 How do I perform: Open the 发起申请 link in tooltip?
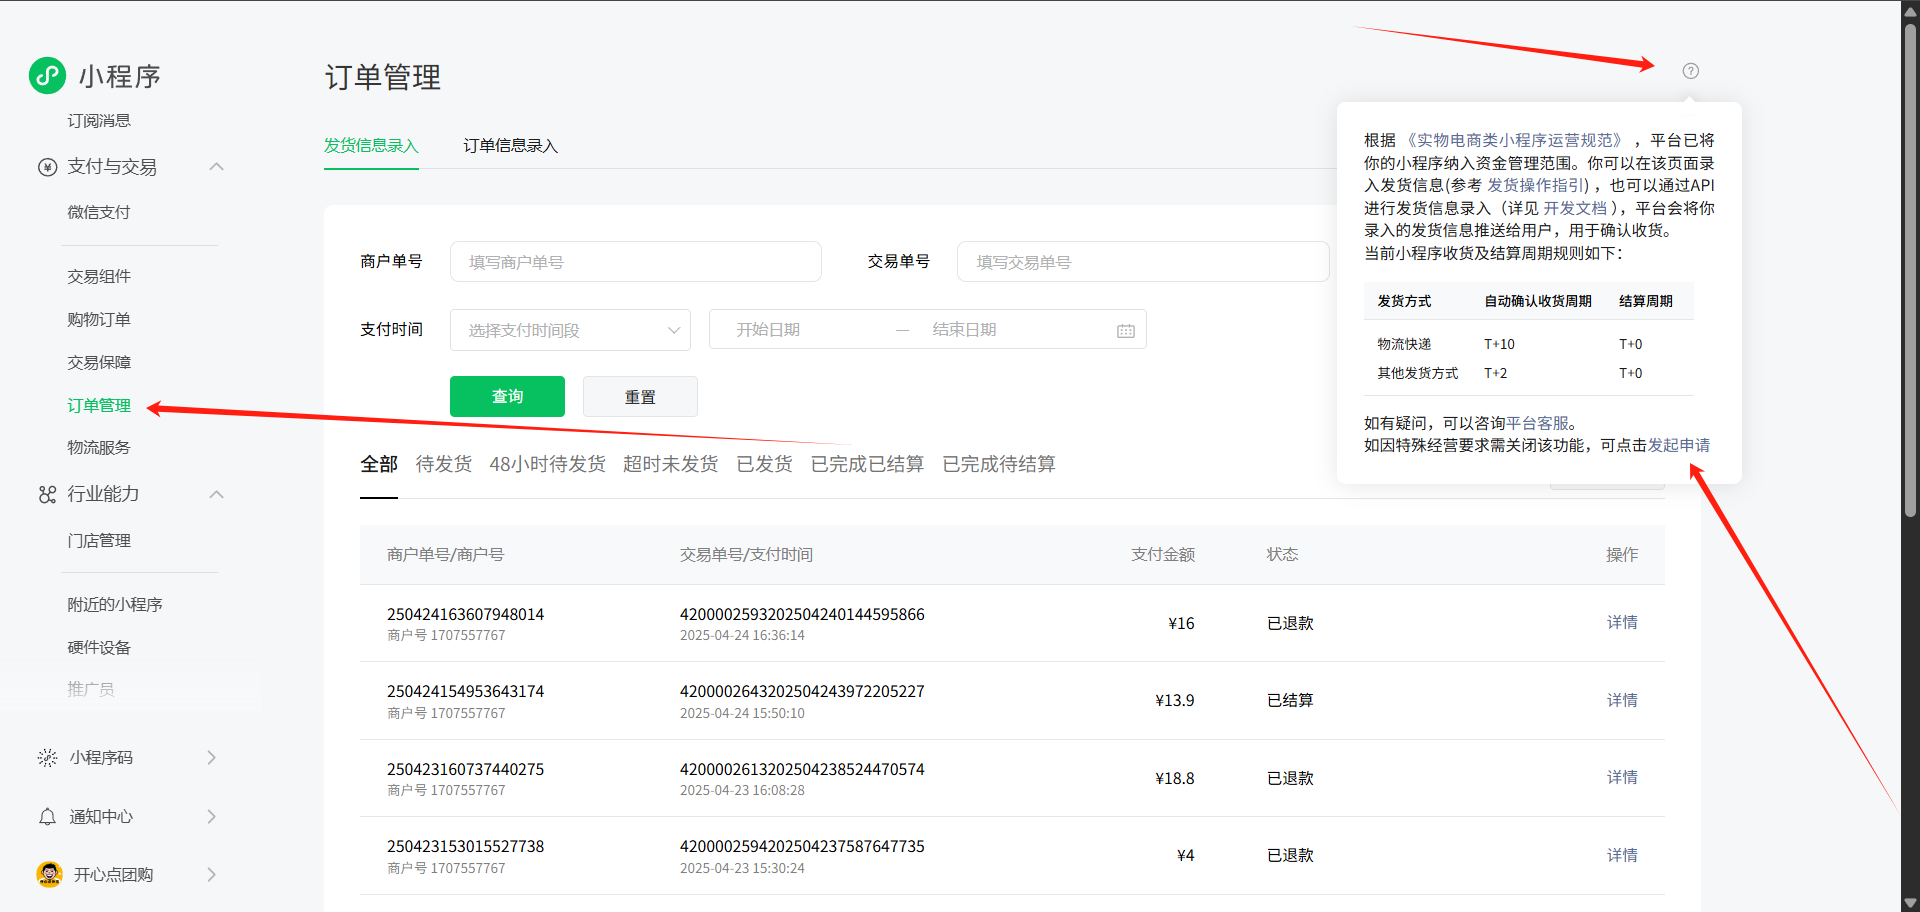click(1678, 445)
